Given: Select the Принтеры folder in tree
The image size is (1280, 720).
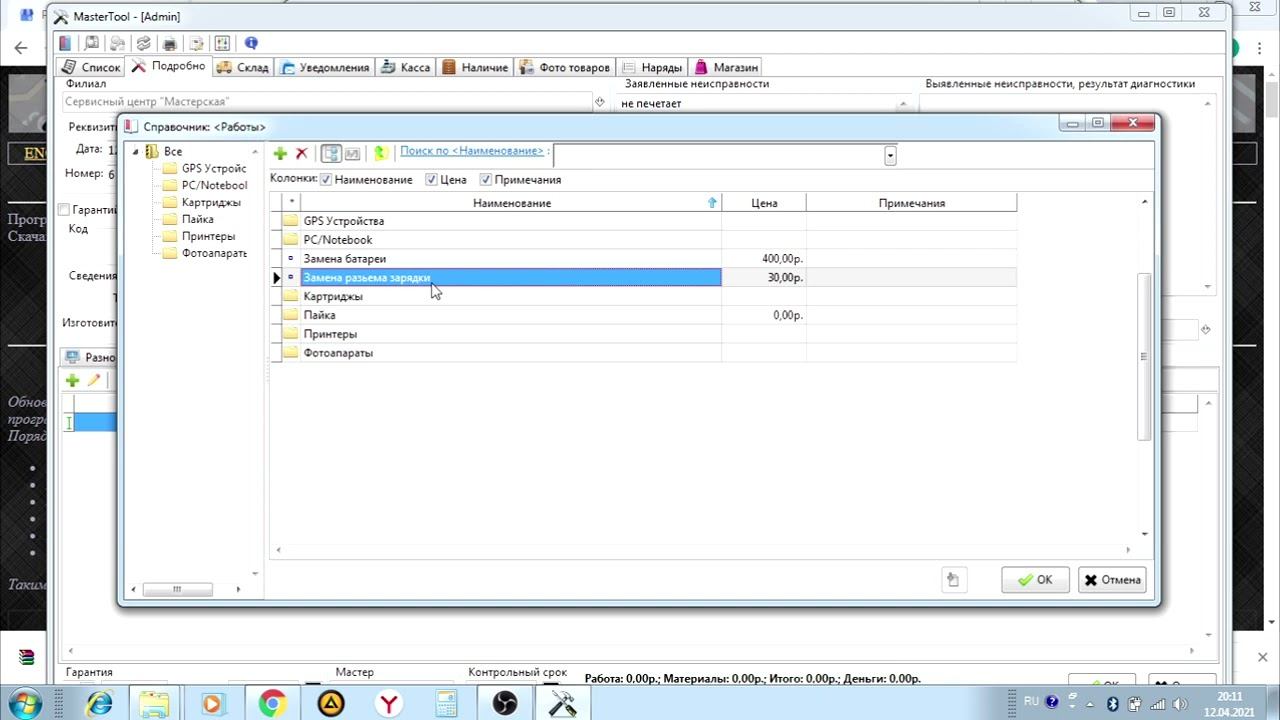Looking at the screenshot, I should tap(199, 236).
